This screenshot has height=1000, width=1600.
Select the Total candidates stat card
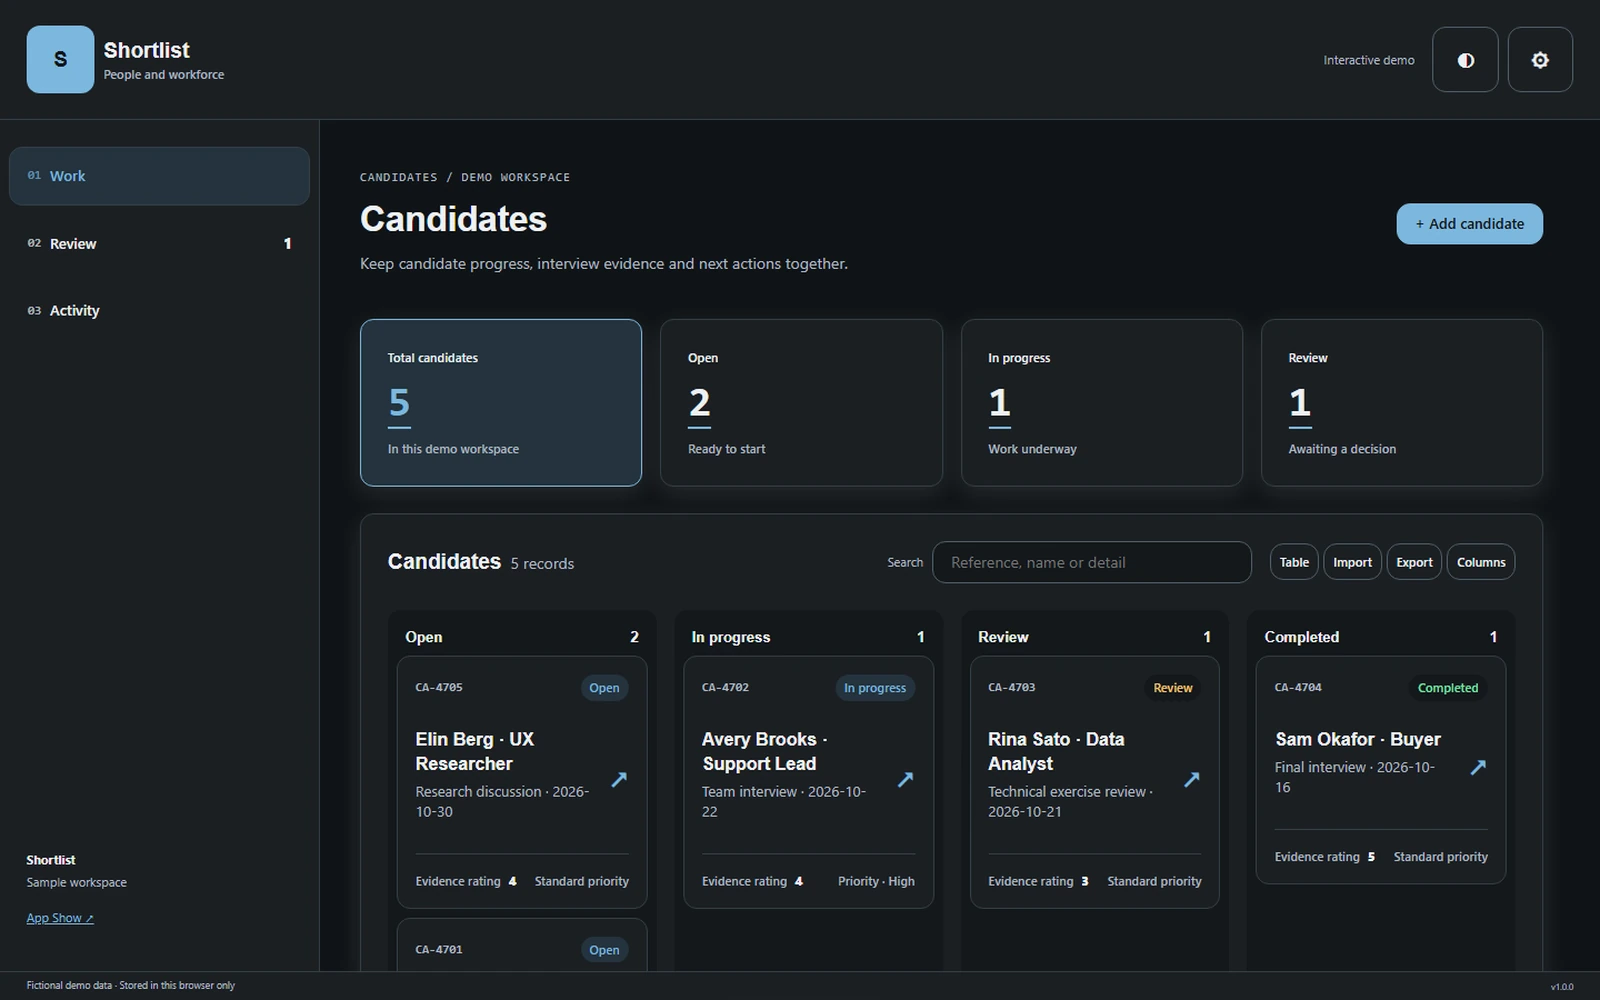(501, 403)
